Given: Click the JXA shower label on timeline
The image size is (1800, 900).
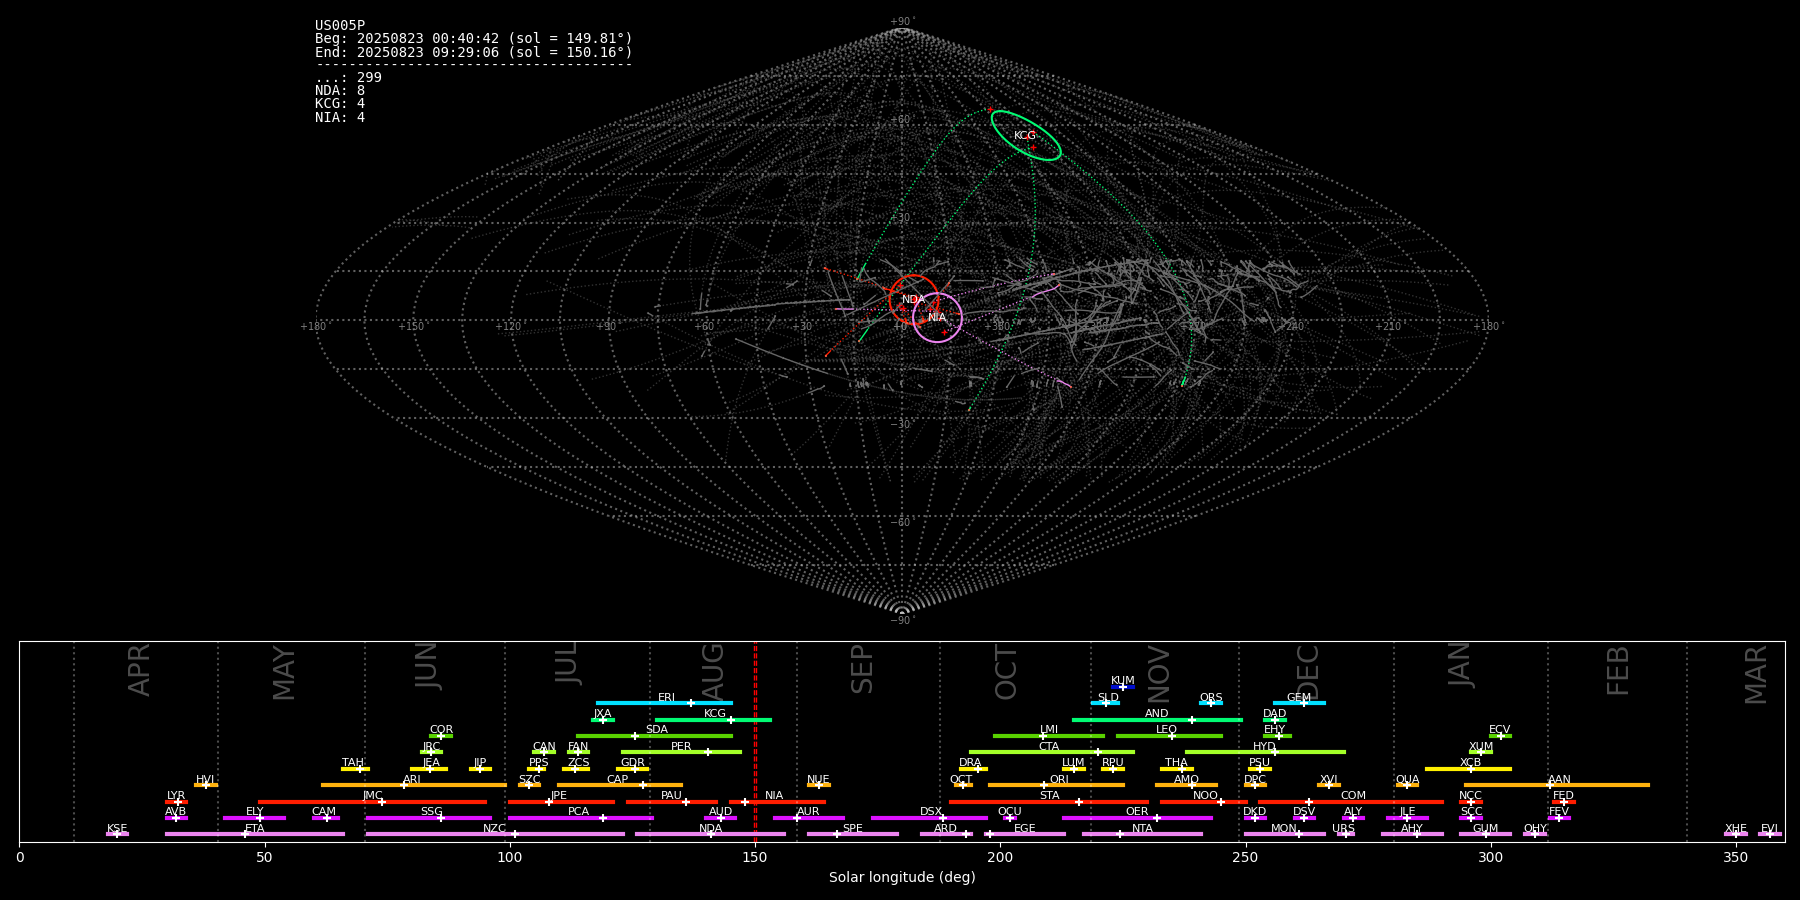Looking at the screenshot, I should click(602, 714).
